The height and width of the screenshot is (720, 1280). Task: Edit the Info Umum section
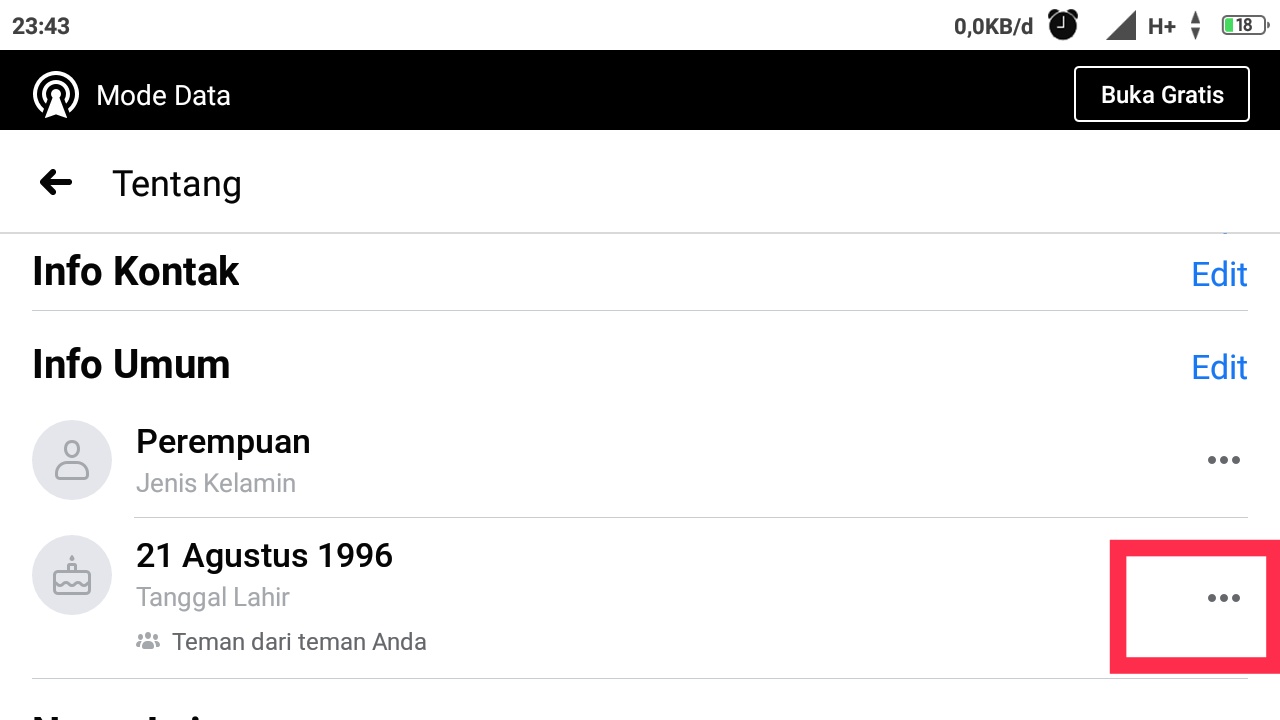tap(1219, 367)
